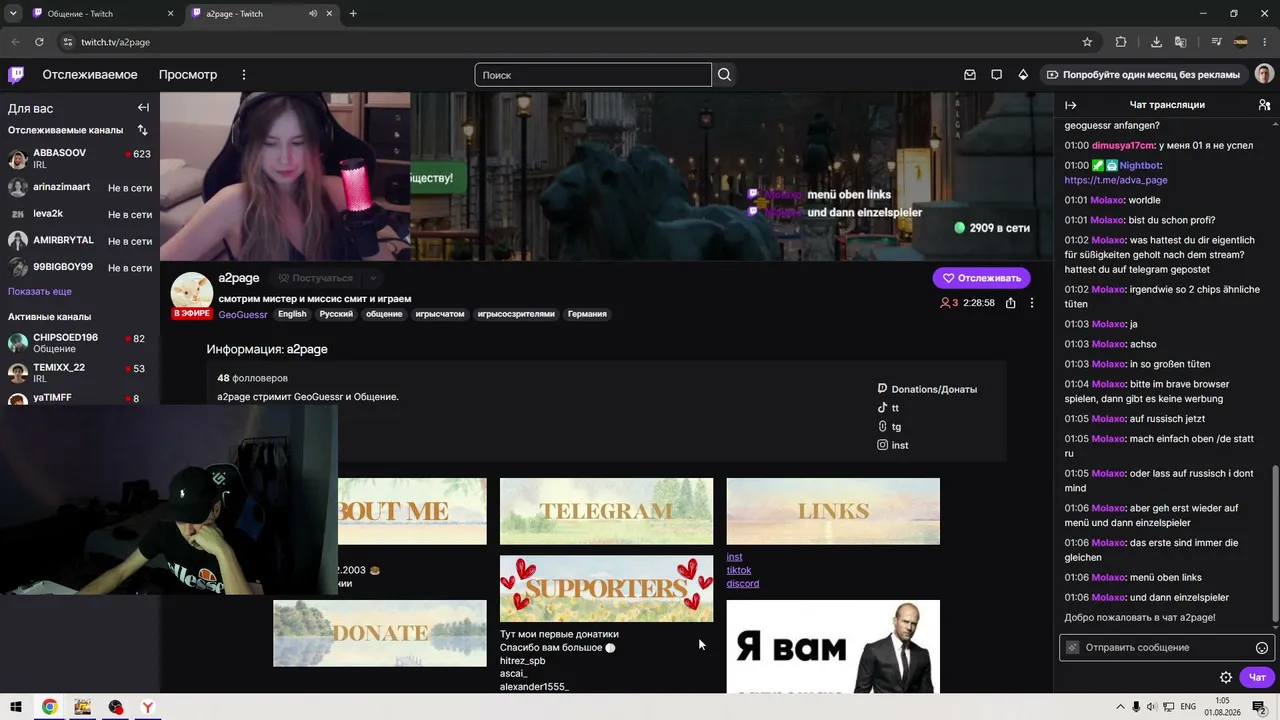Show more followed channels

[x=40, y=291]
